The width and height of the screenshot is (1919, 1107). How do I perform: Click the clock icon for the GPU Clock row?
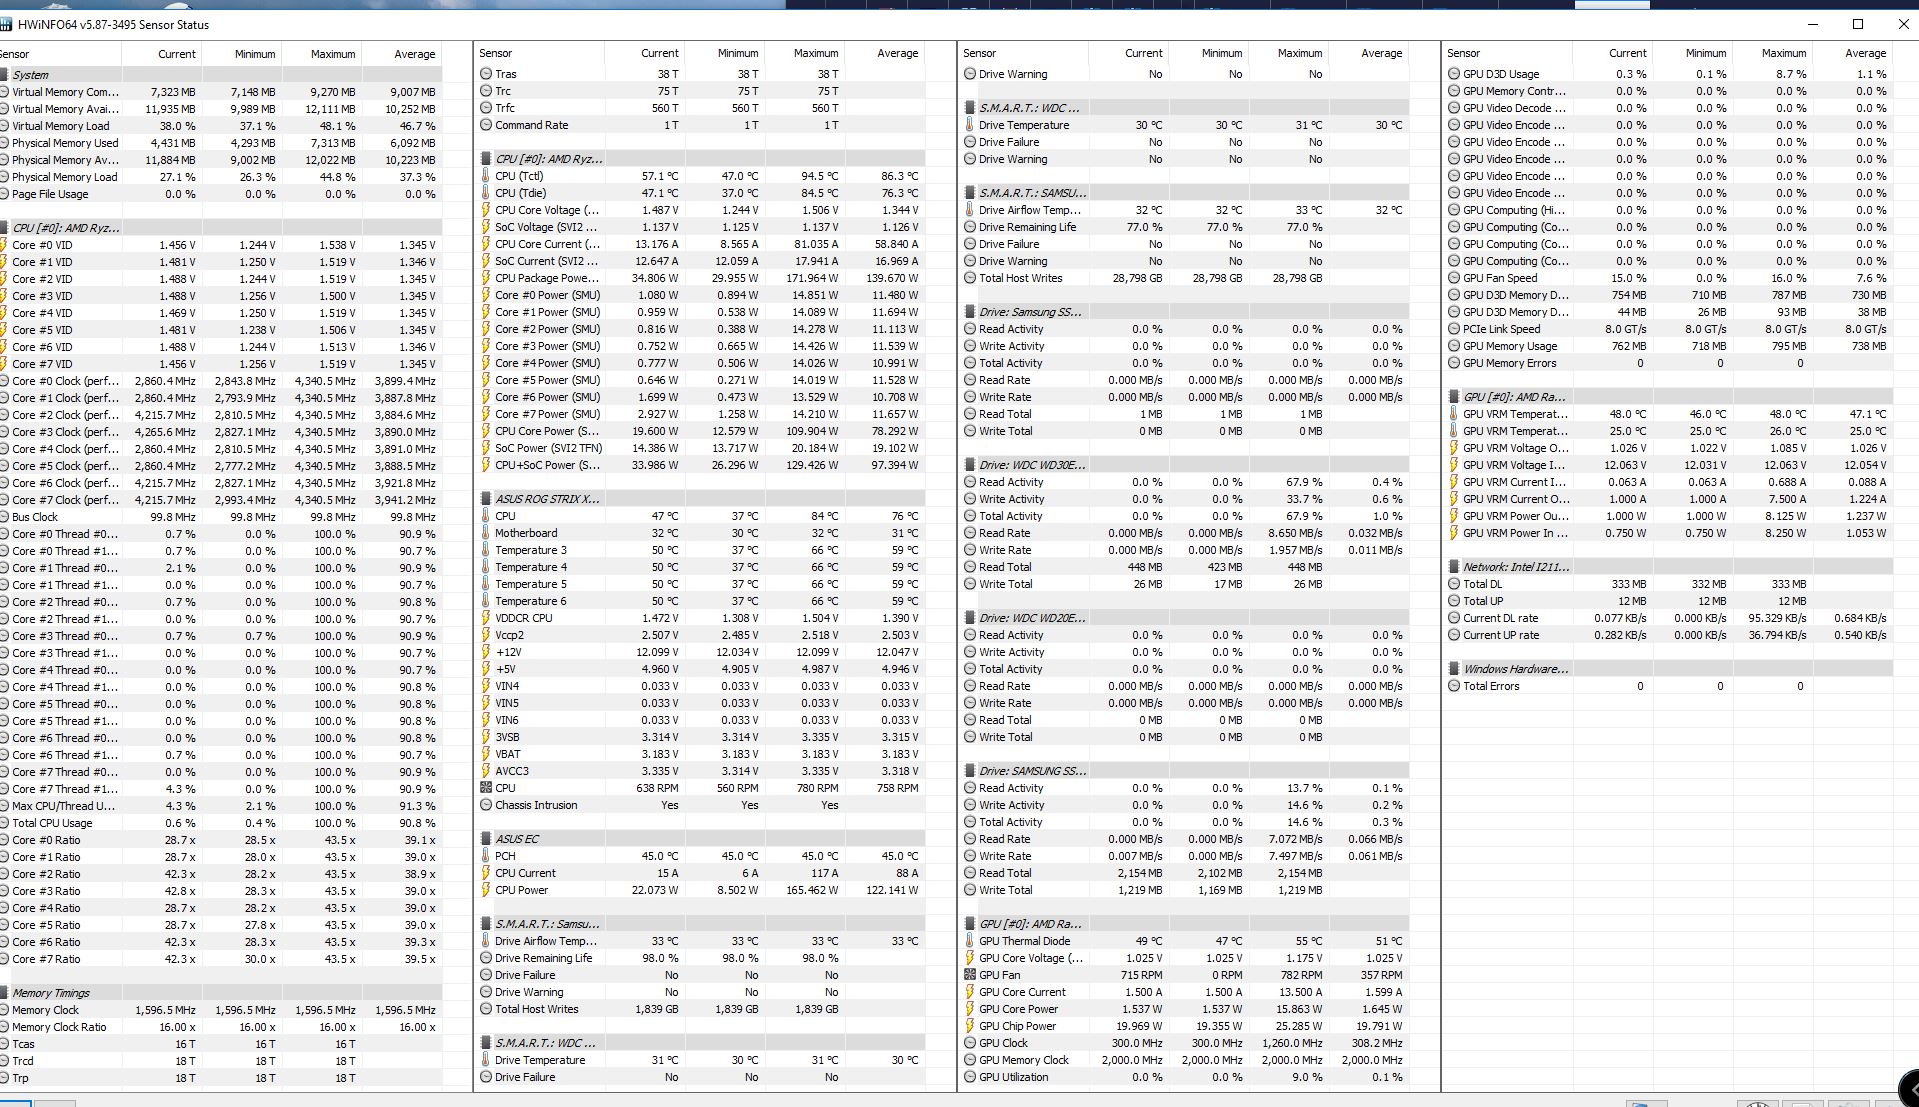pos(970,1043)
